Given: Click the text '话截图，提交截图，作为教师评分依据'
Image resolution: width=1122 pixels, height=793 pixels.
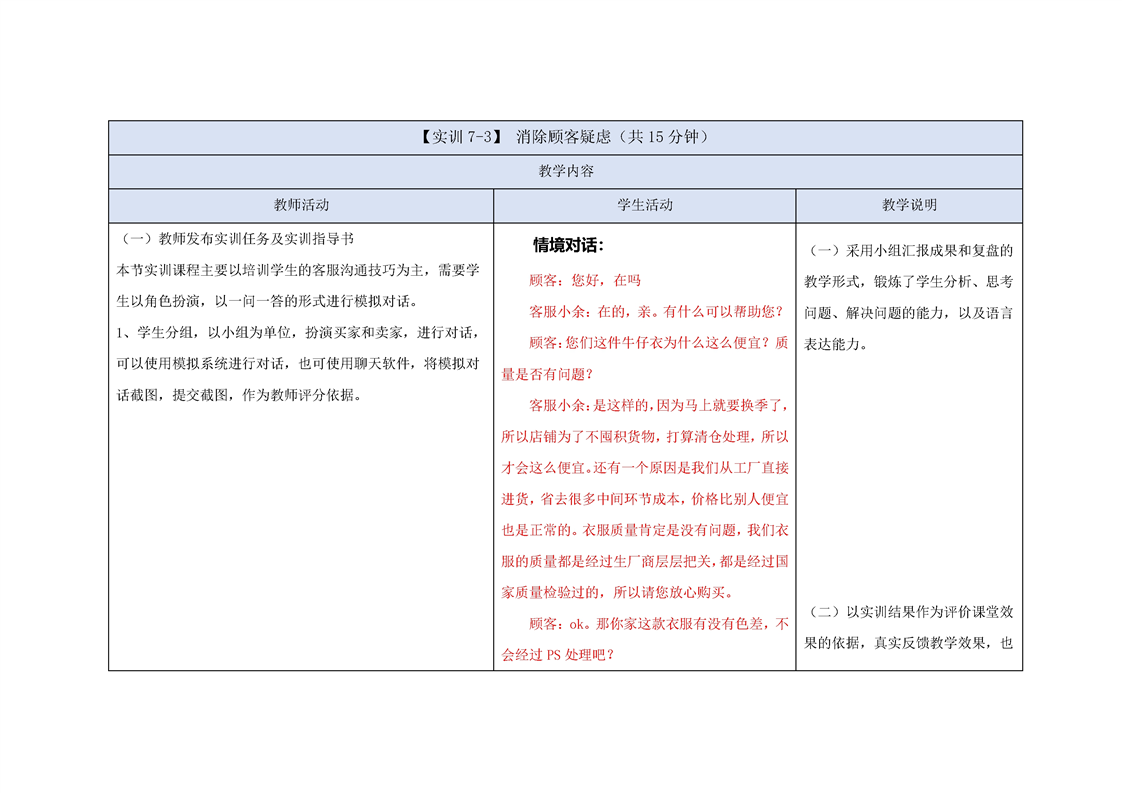Looking at the screenshot, I should (238, 395).
